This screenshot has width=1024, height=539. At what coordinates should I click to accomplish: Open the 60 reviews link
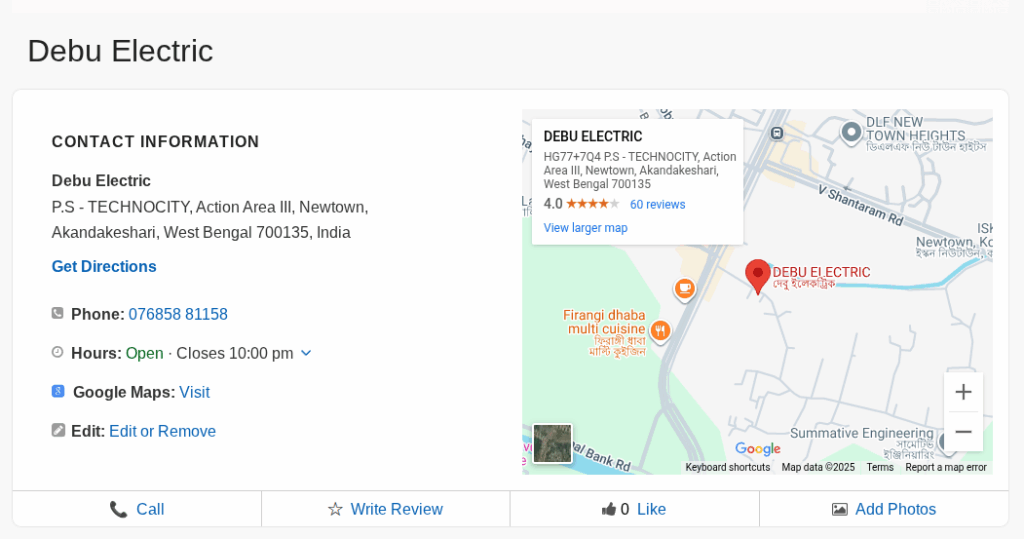657,205
